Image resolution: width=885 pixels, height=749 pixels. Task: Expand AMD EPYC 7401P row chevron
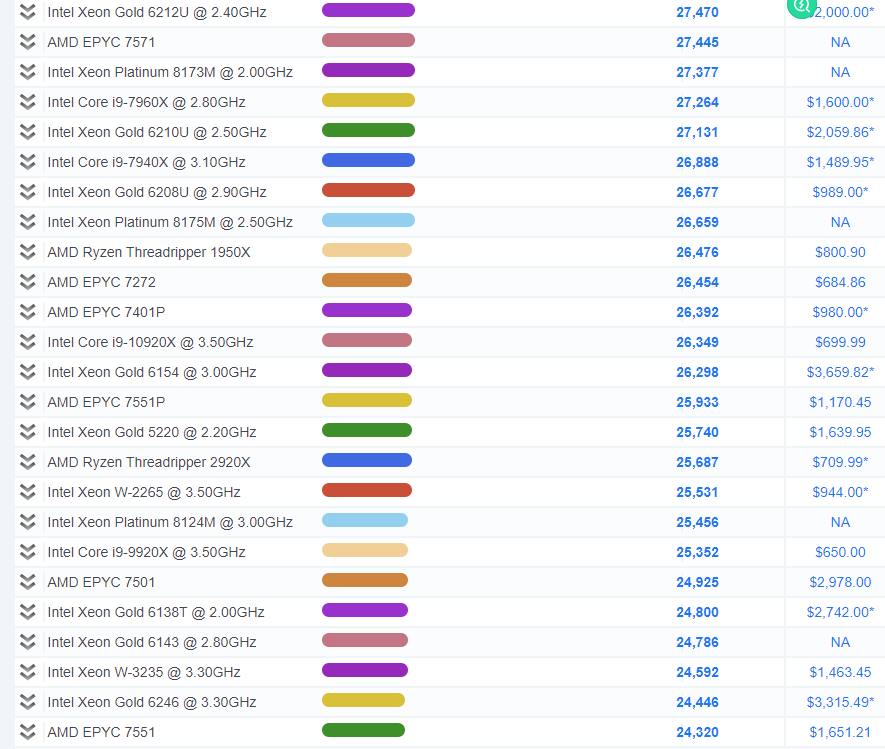coord(28,312)
